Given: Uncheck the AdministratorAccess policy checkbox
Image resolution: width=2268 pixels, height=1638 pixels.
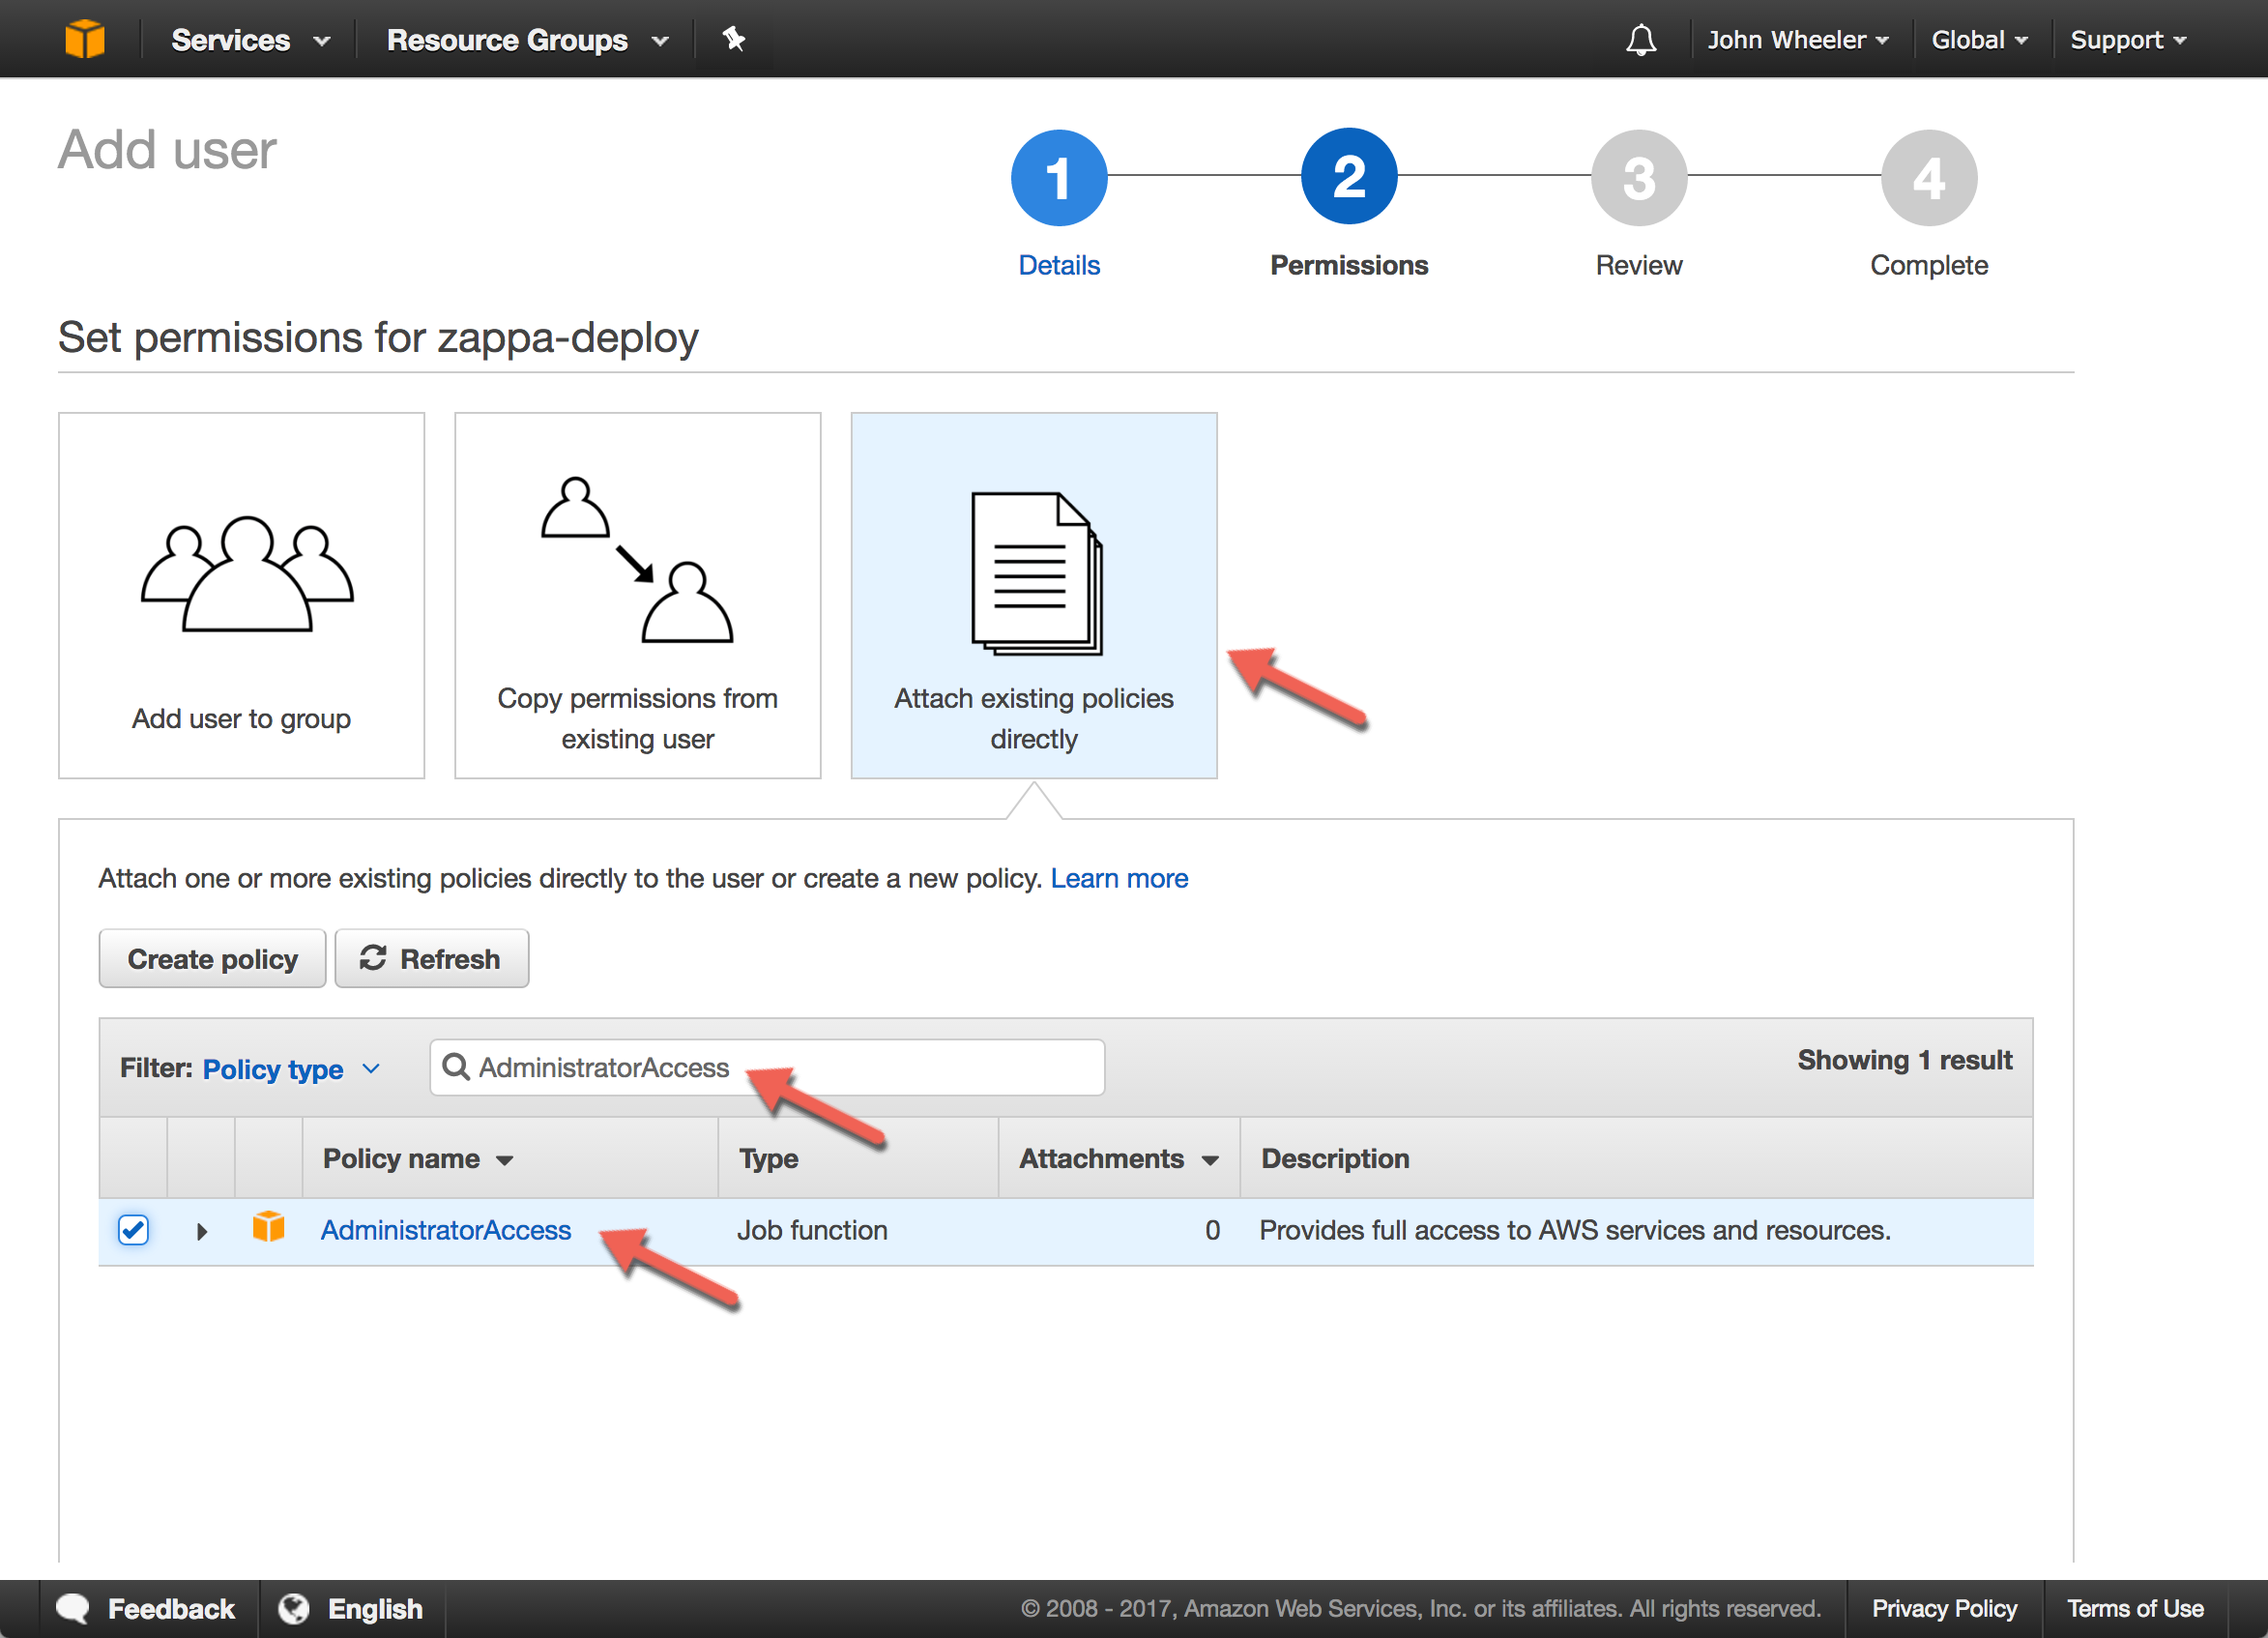Looking at the screenshot, I should [133, 1229].
